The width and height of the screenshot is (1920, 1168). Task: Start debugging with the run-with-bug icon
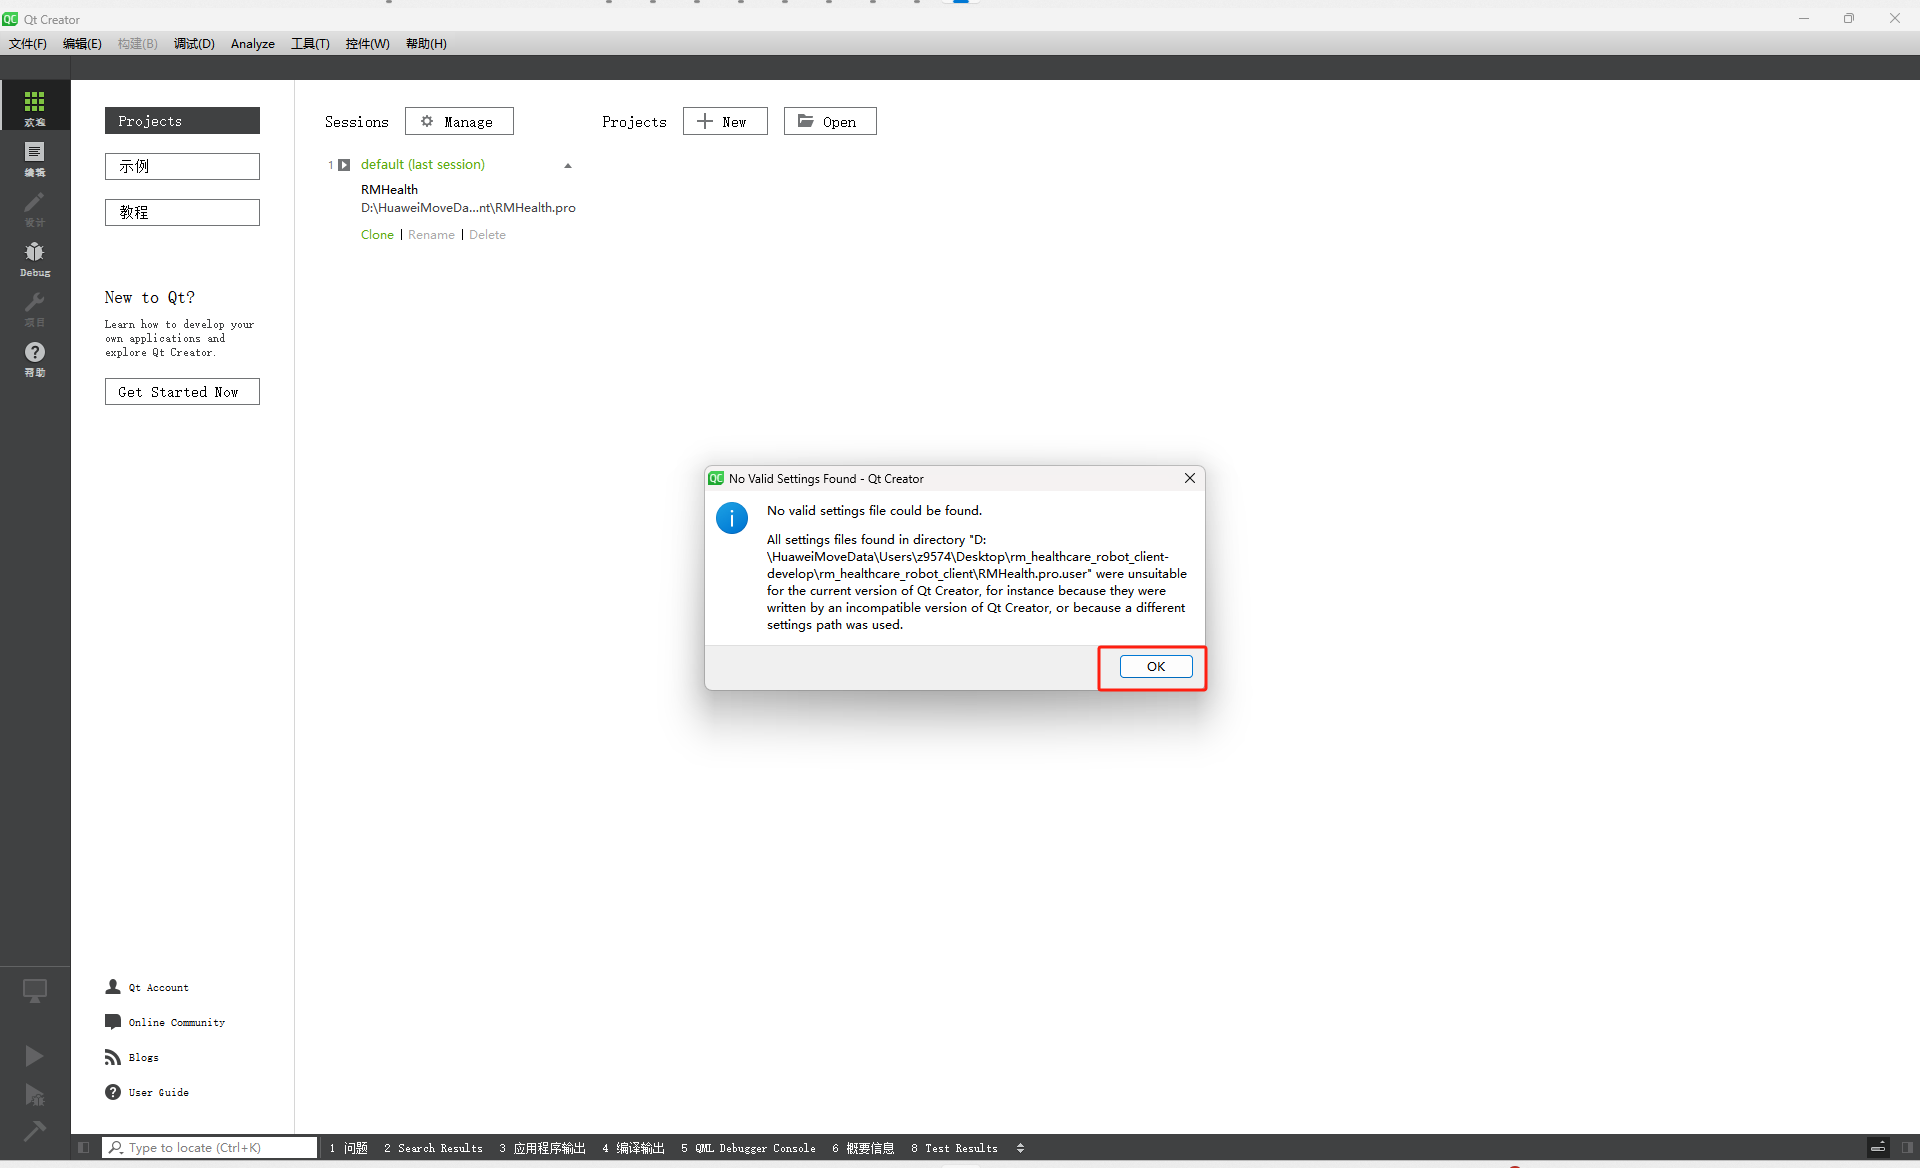coord(34,1094)
